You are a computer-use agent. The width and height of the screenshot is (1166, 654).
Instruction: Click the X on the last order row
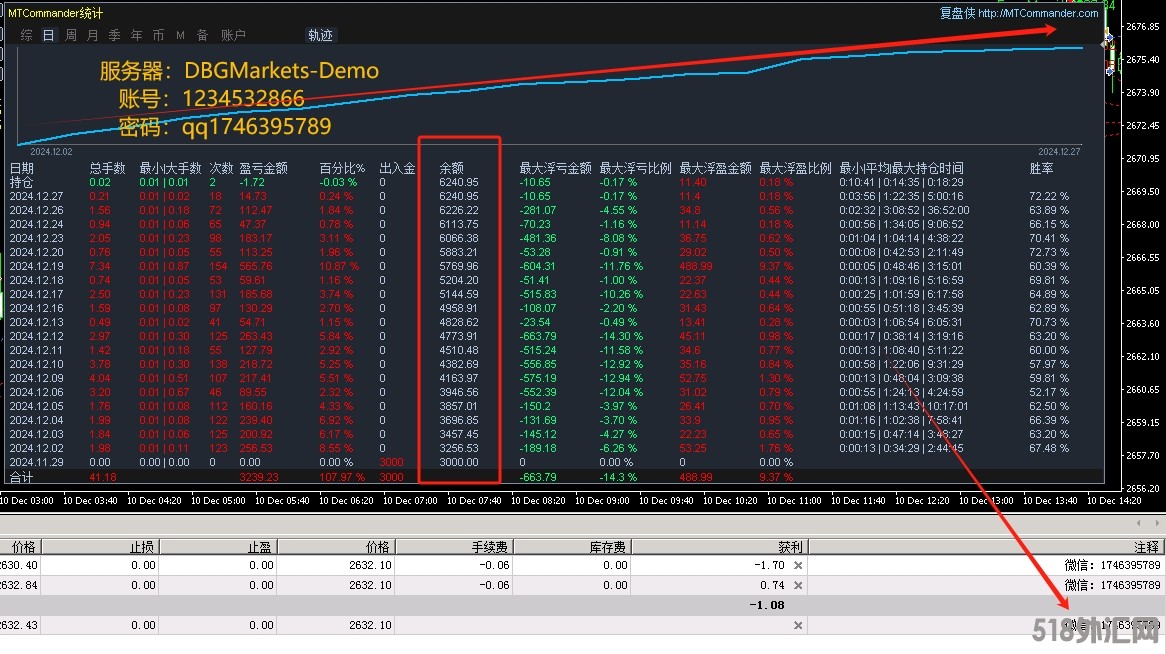tap(798, 625)
